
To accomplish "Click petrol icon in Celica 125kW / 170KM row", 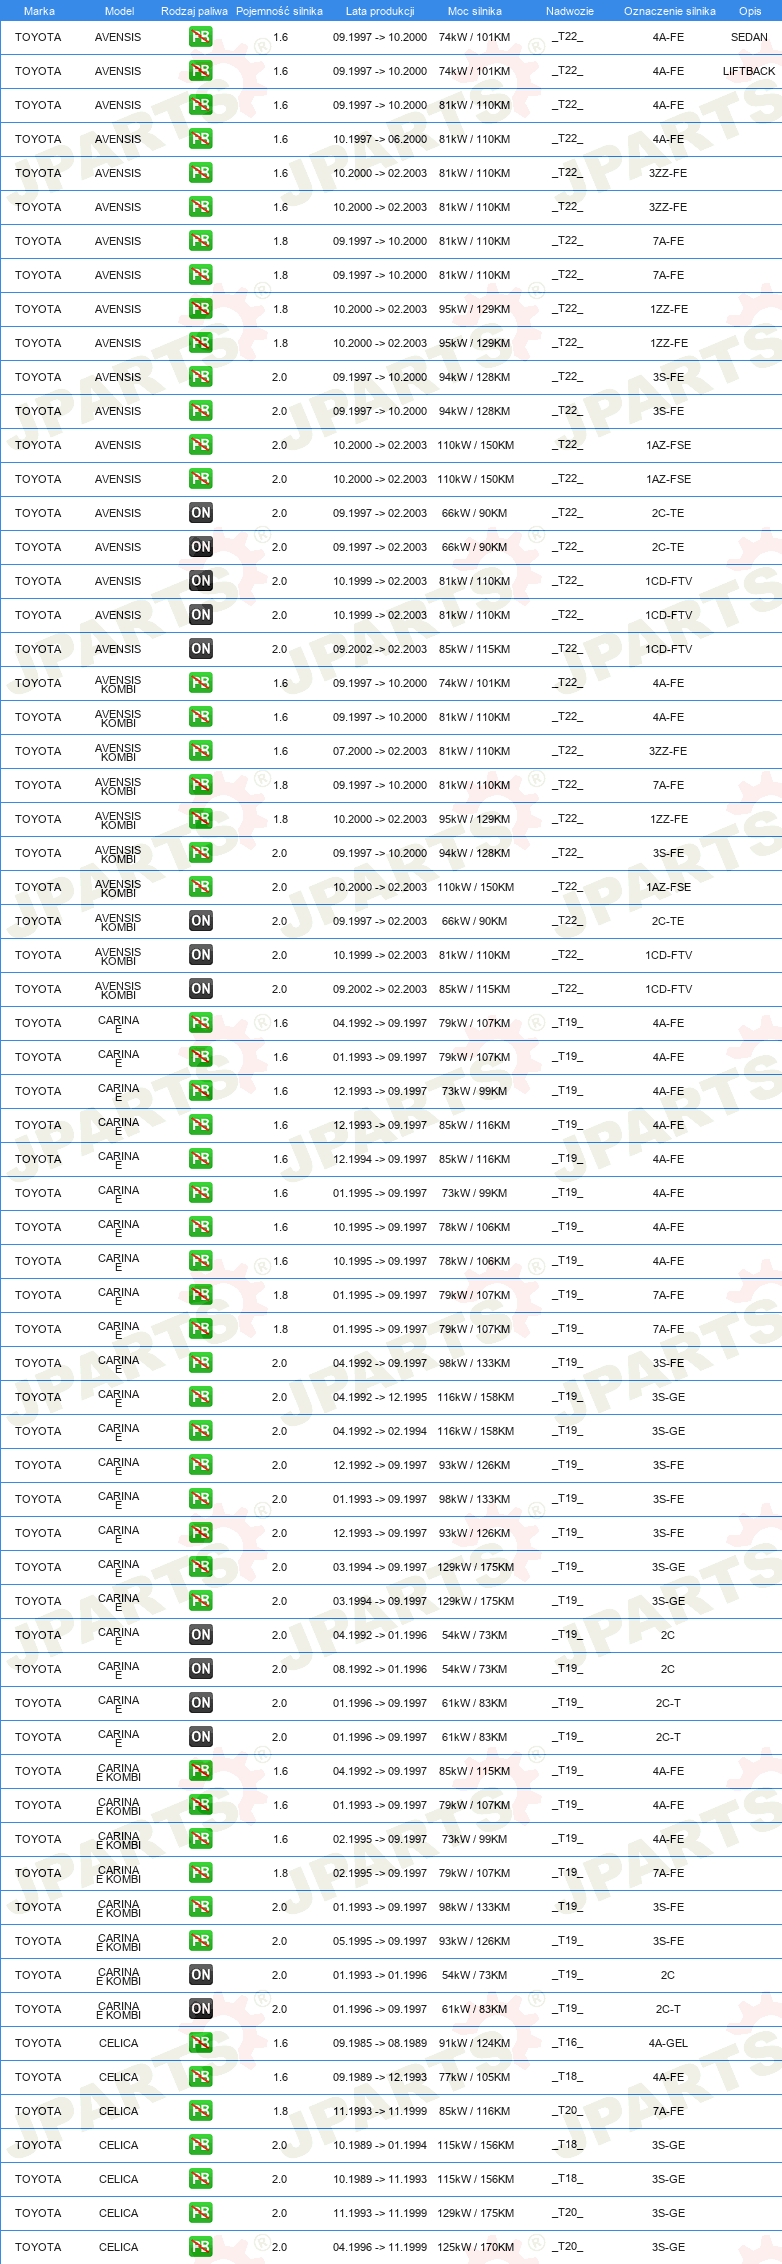I will pos(201,2247).
